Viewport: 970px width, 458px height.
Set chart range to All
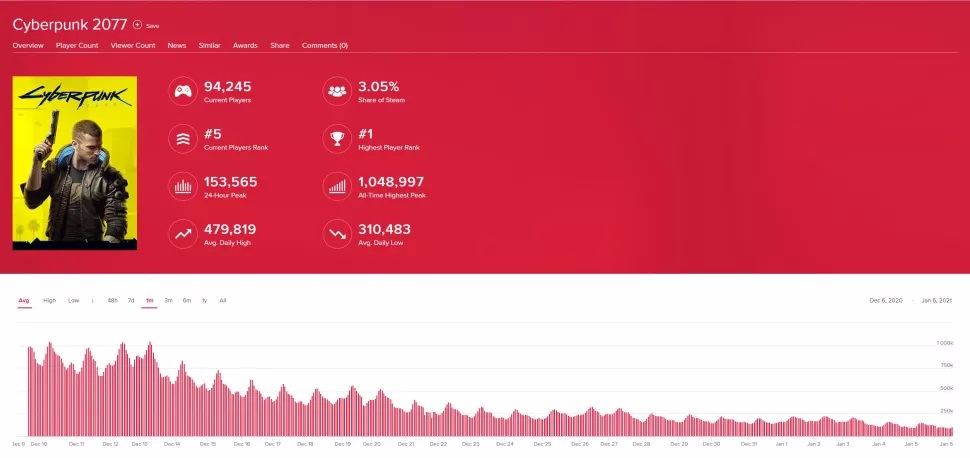223,301
